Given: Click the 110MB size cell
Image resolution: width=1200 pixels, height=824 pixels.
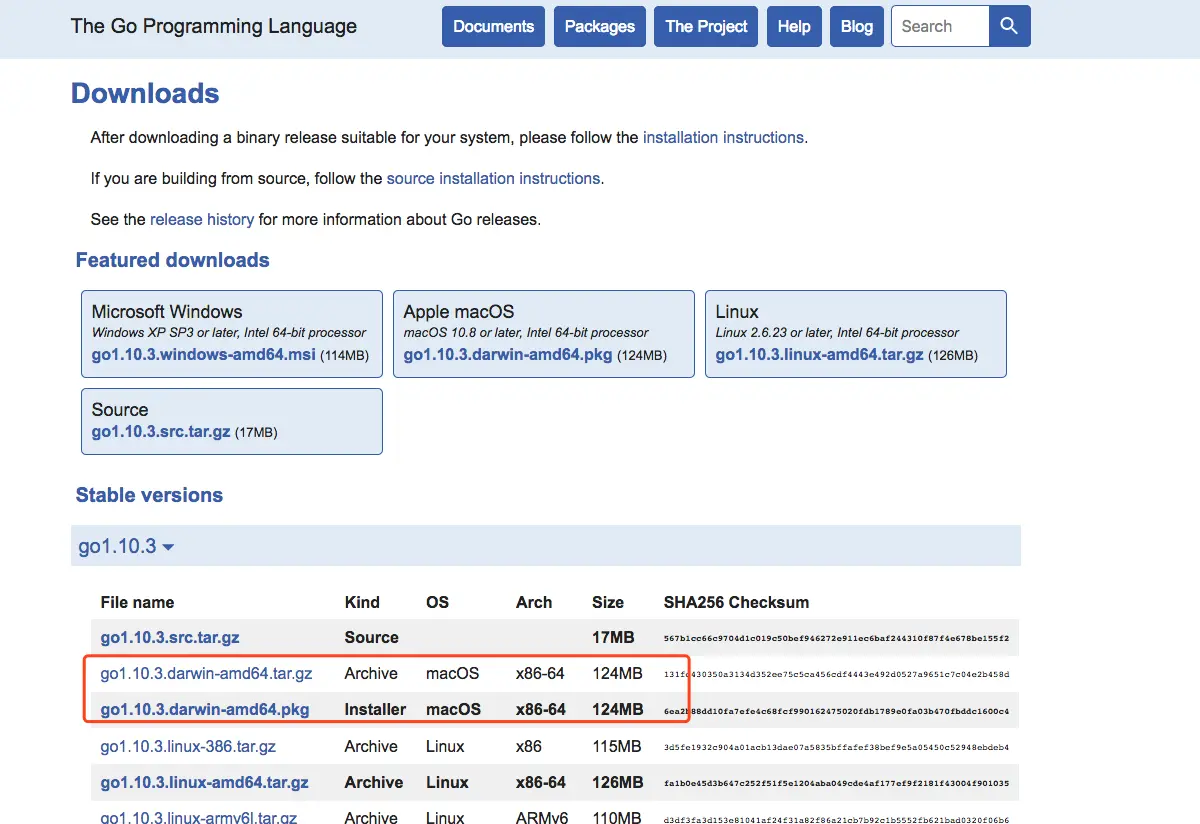Looking at the screenshot, I should tap(617, 817).
